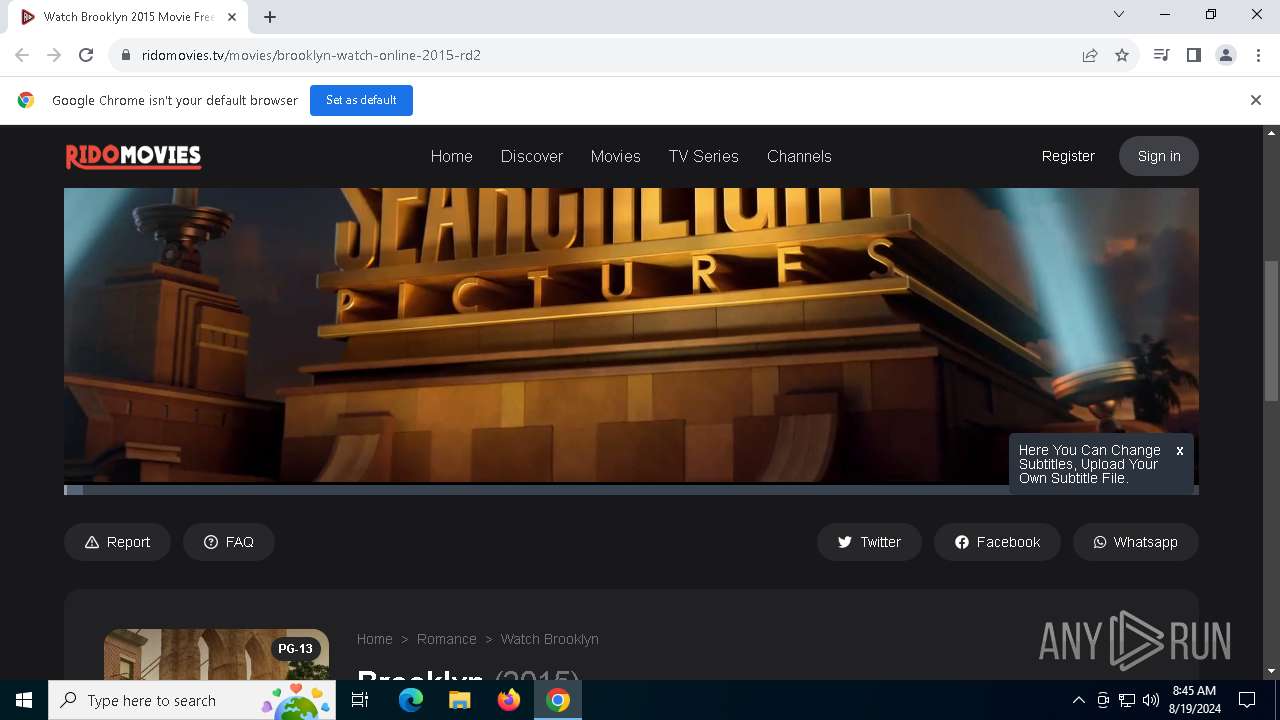Bookmark this tab with the star
Viewport: 1280px width, 720px height.
pos(1122,55)
